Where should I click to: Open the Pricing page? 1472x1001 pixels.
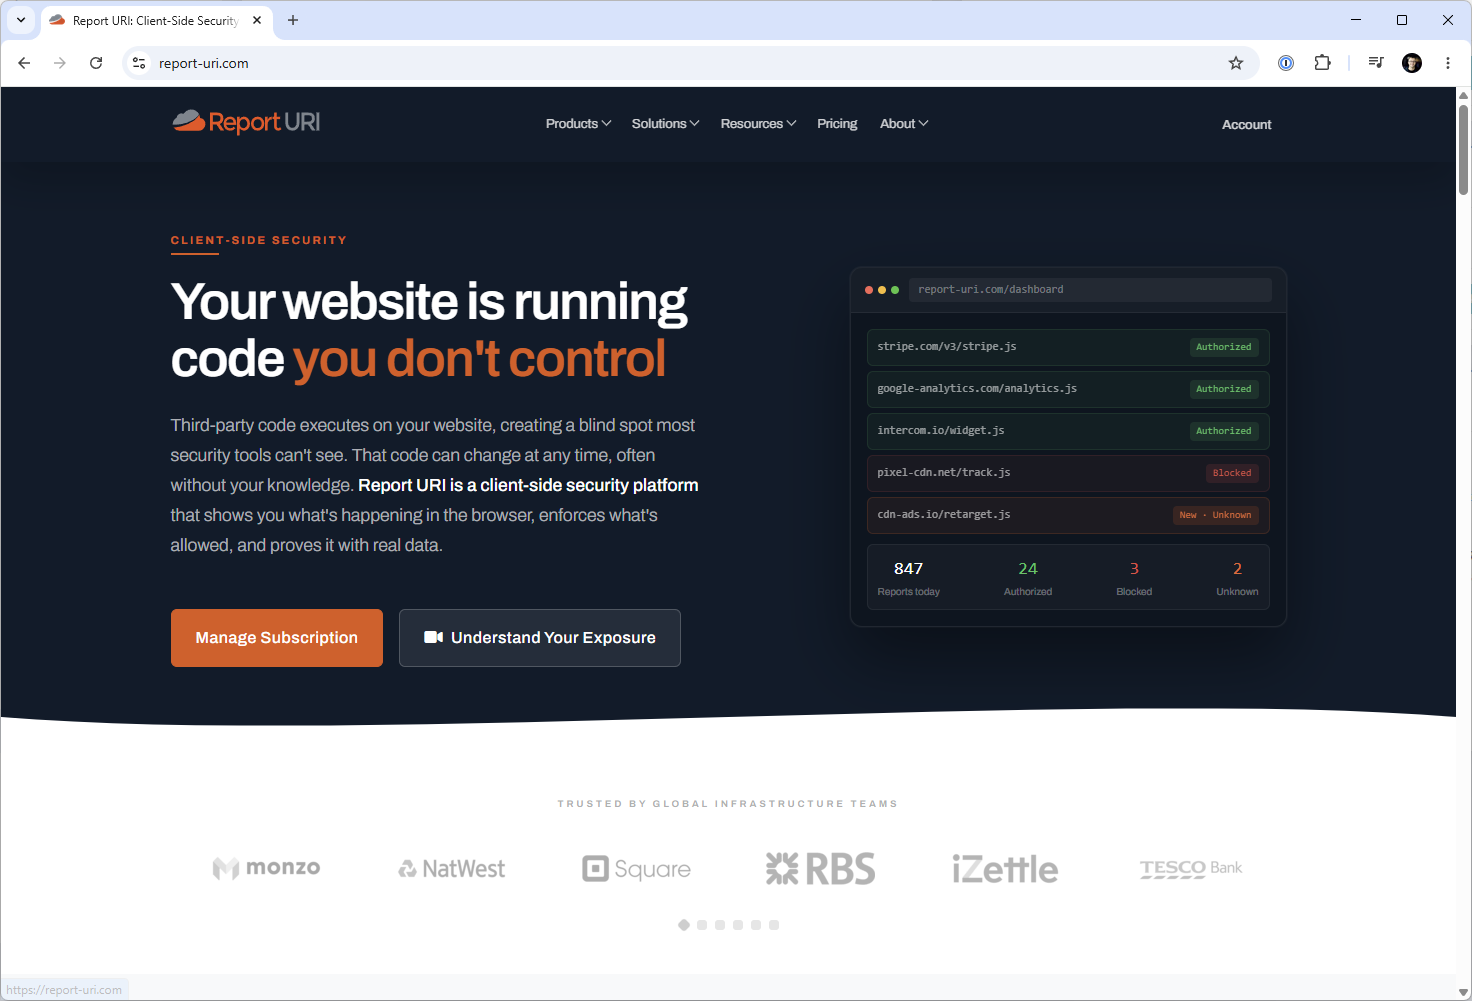pyautogui.click(x=837, y=124)
